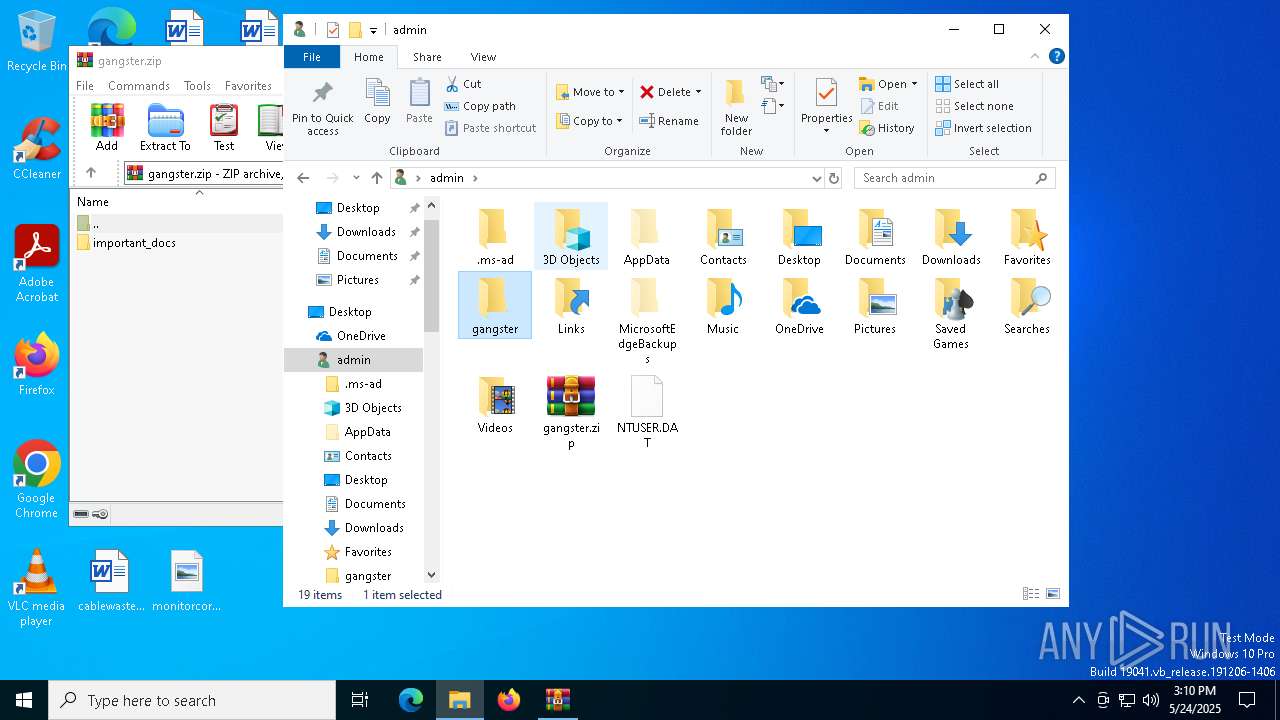
Task: Select the gangster.zip archive file
Action: [x=571, y=412]
